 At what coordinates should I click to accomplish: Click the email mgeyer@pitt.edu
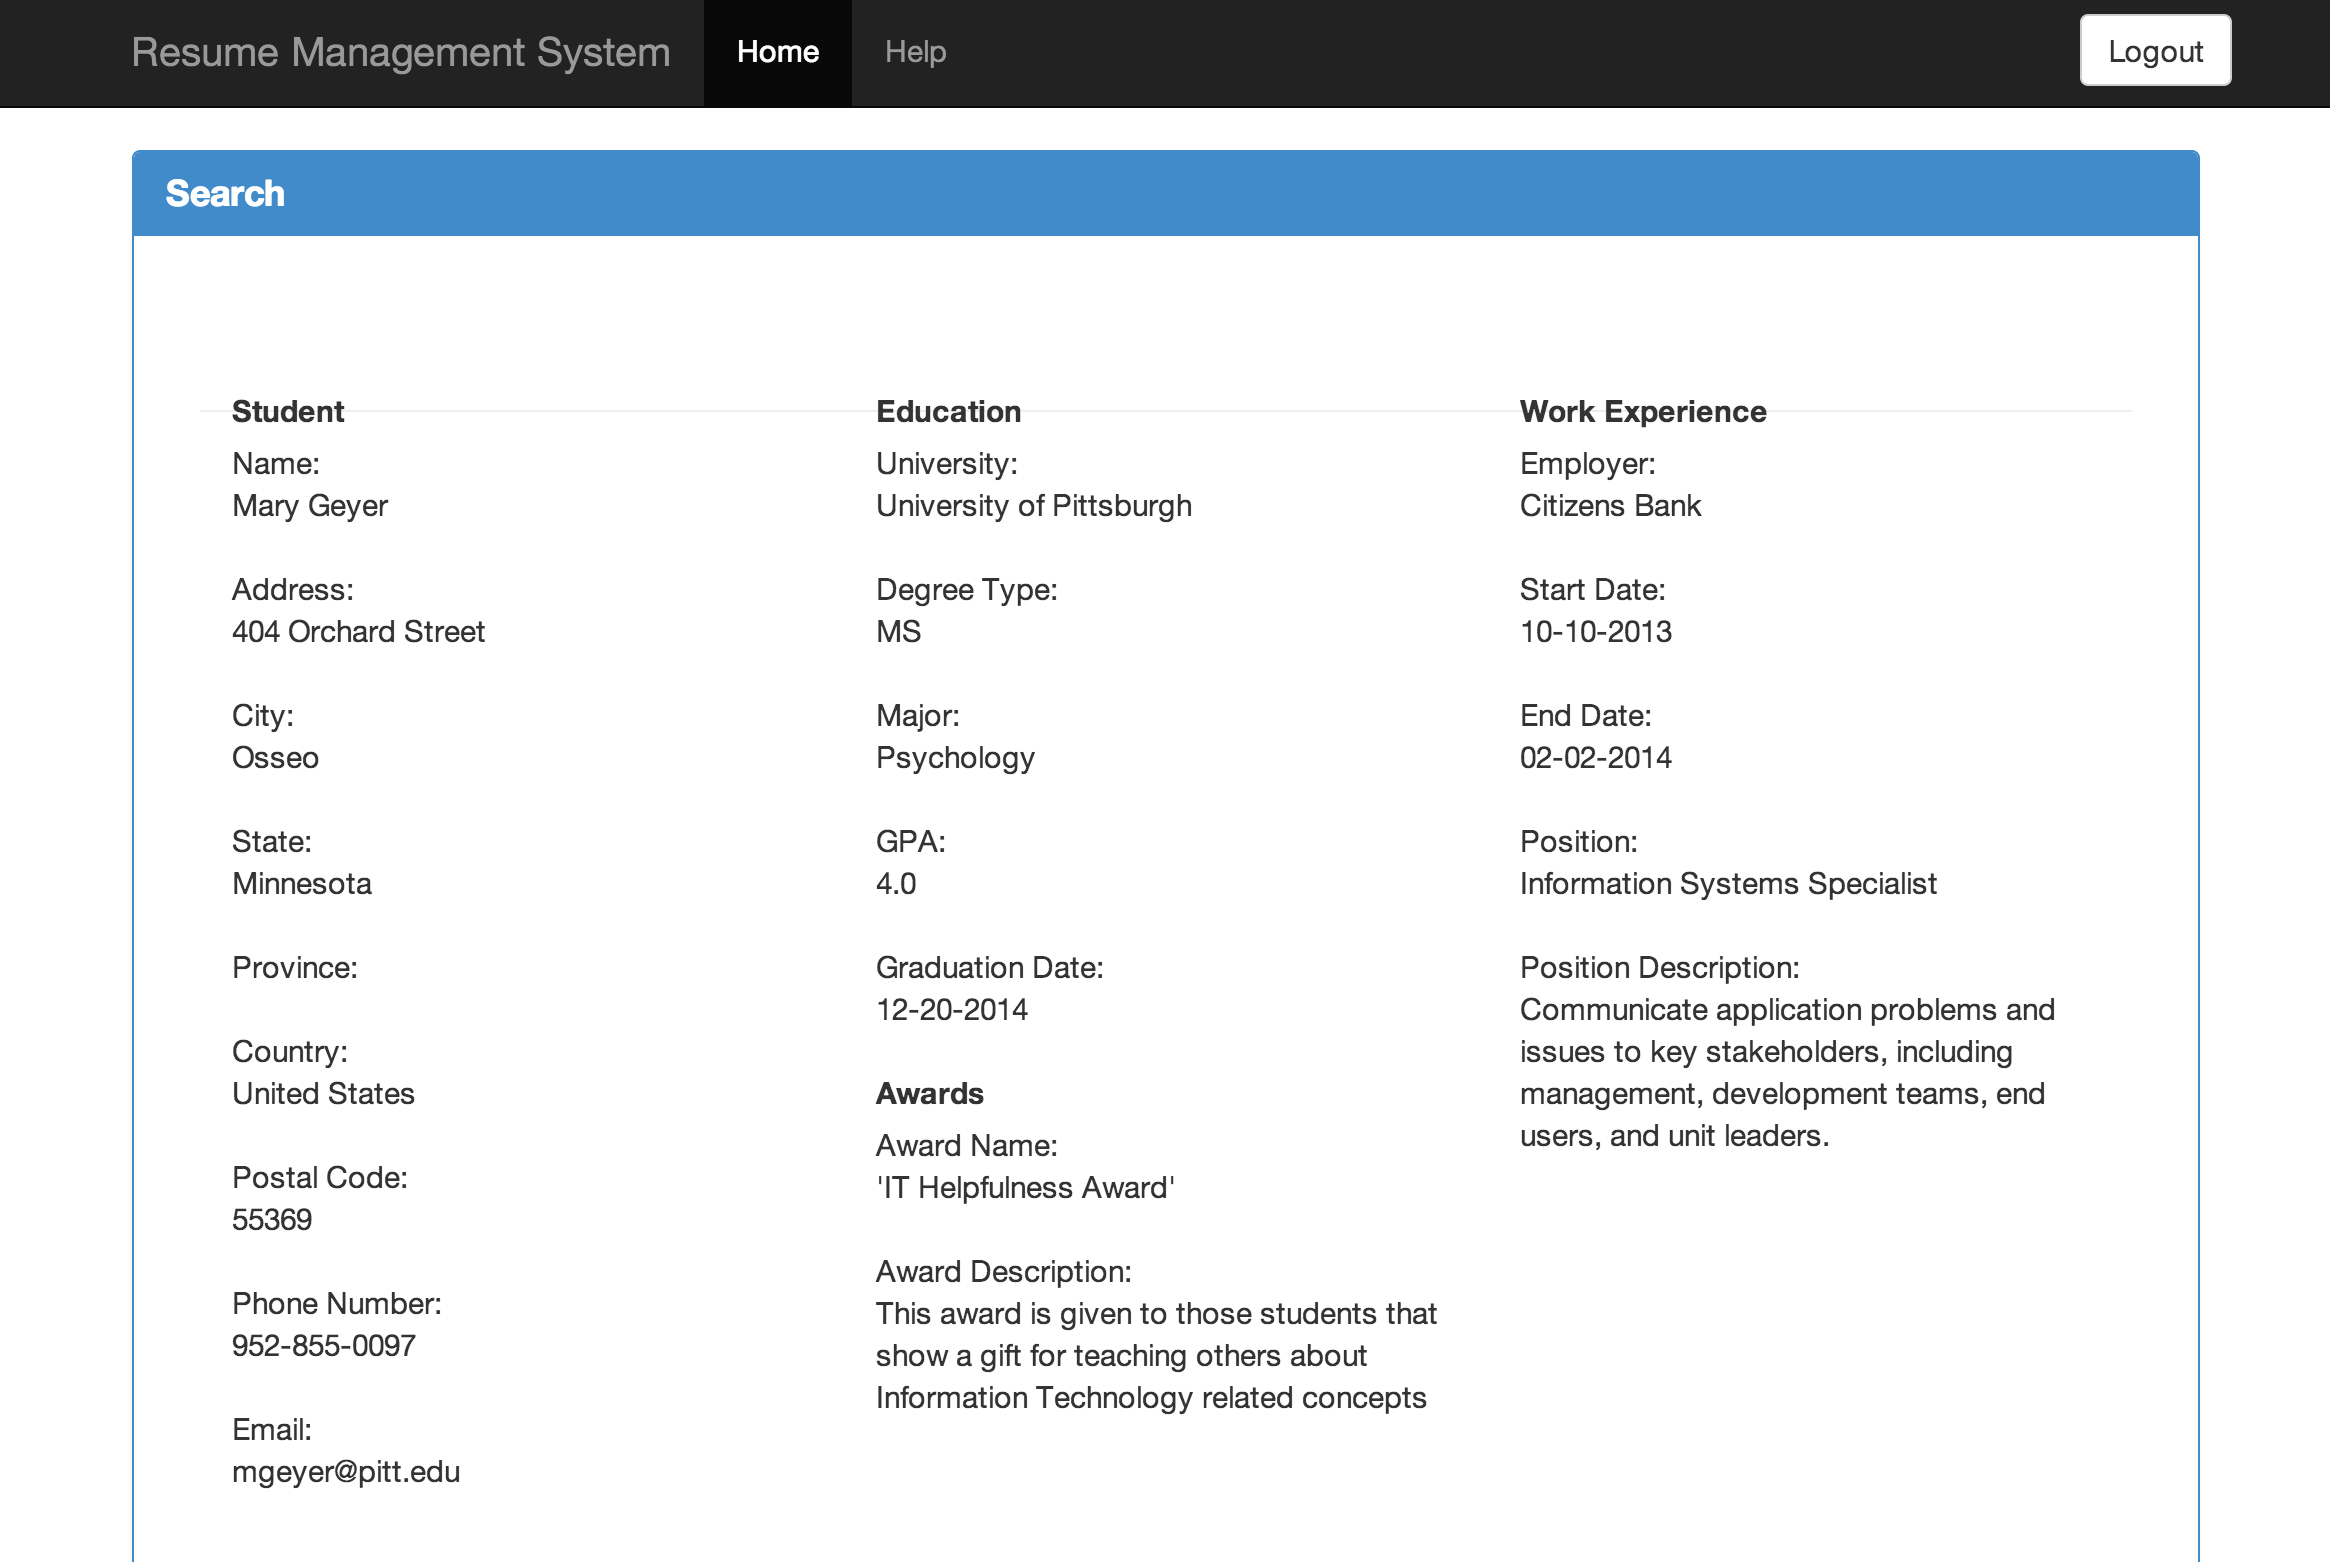(346, 1472)
